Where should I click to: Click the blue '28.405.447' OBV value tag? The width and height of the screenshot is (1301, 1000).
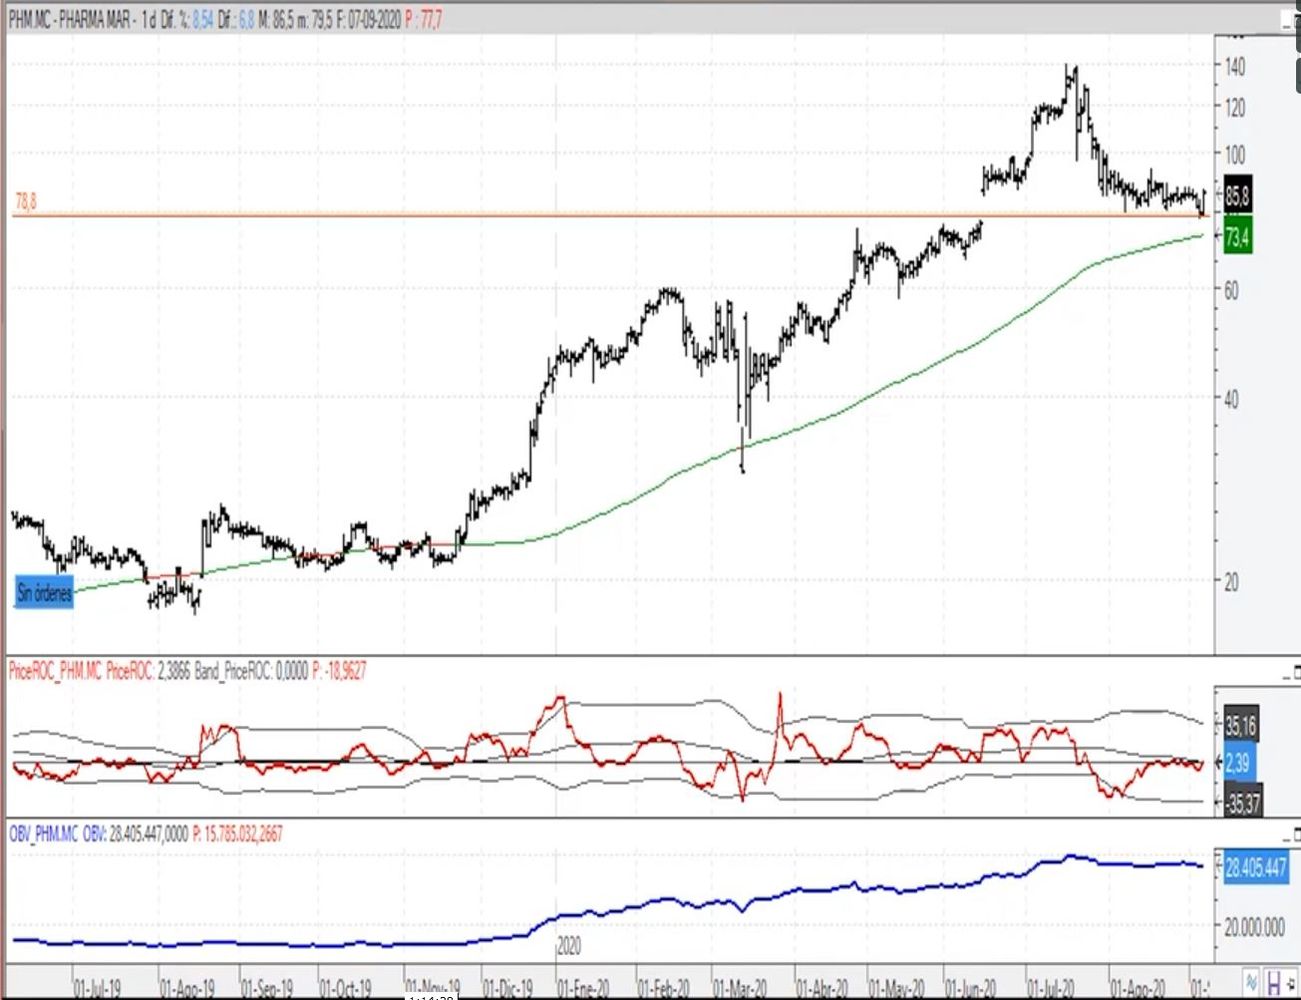[1256, 868]
